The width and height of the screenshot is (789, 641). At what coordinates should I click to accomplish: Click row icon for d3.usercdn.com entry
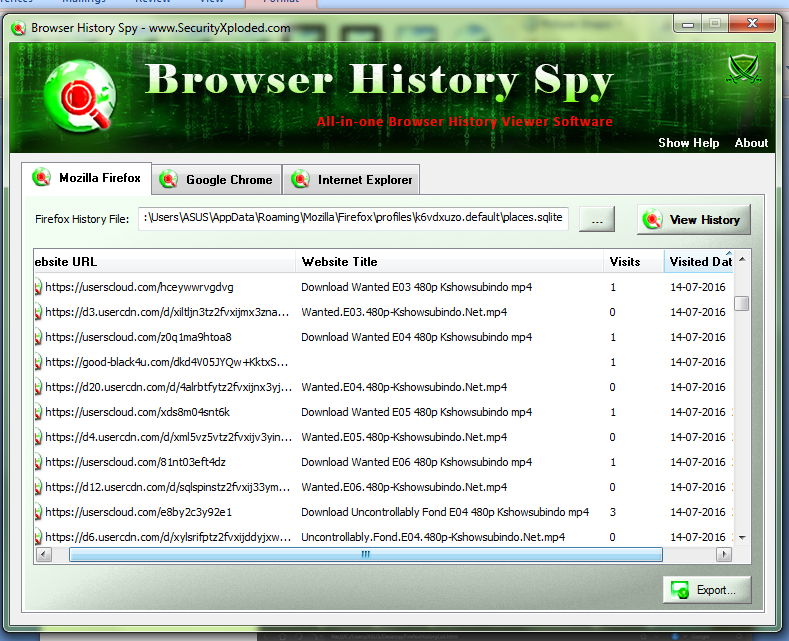[x=38, y=312]
